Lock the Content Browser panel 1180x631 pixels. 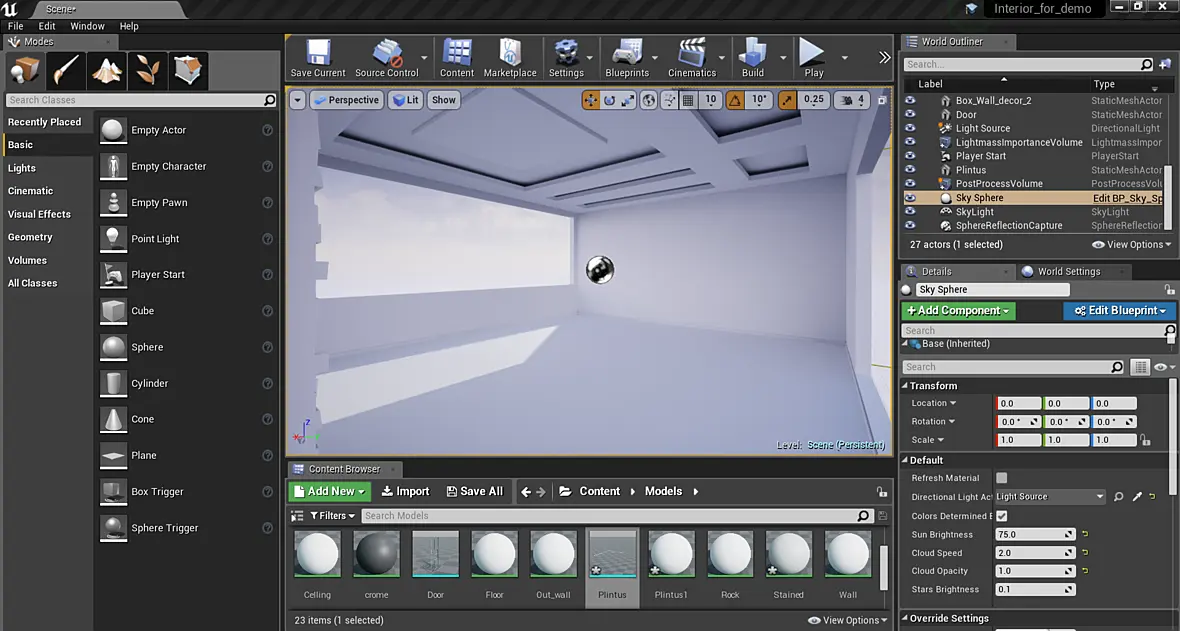881,492
